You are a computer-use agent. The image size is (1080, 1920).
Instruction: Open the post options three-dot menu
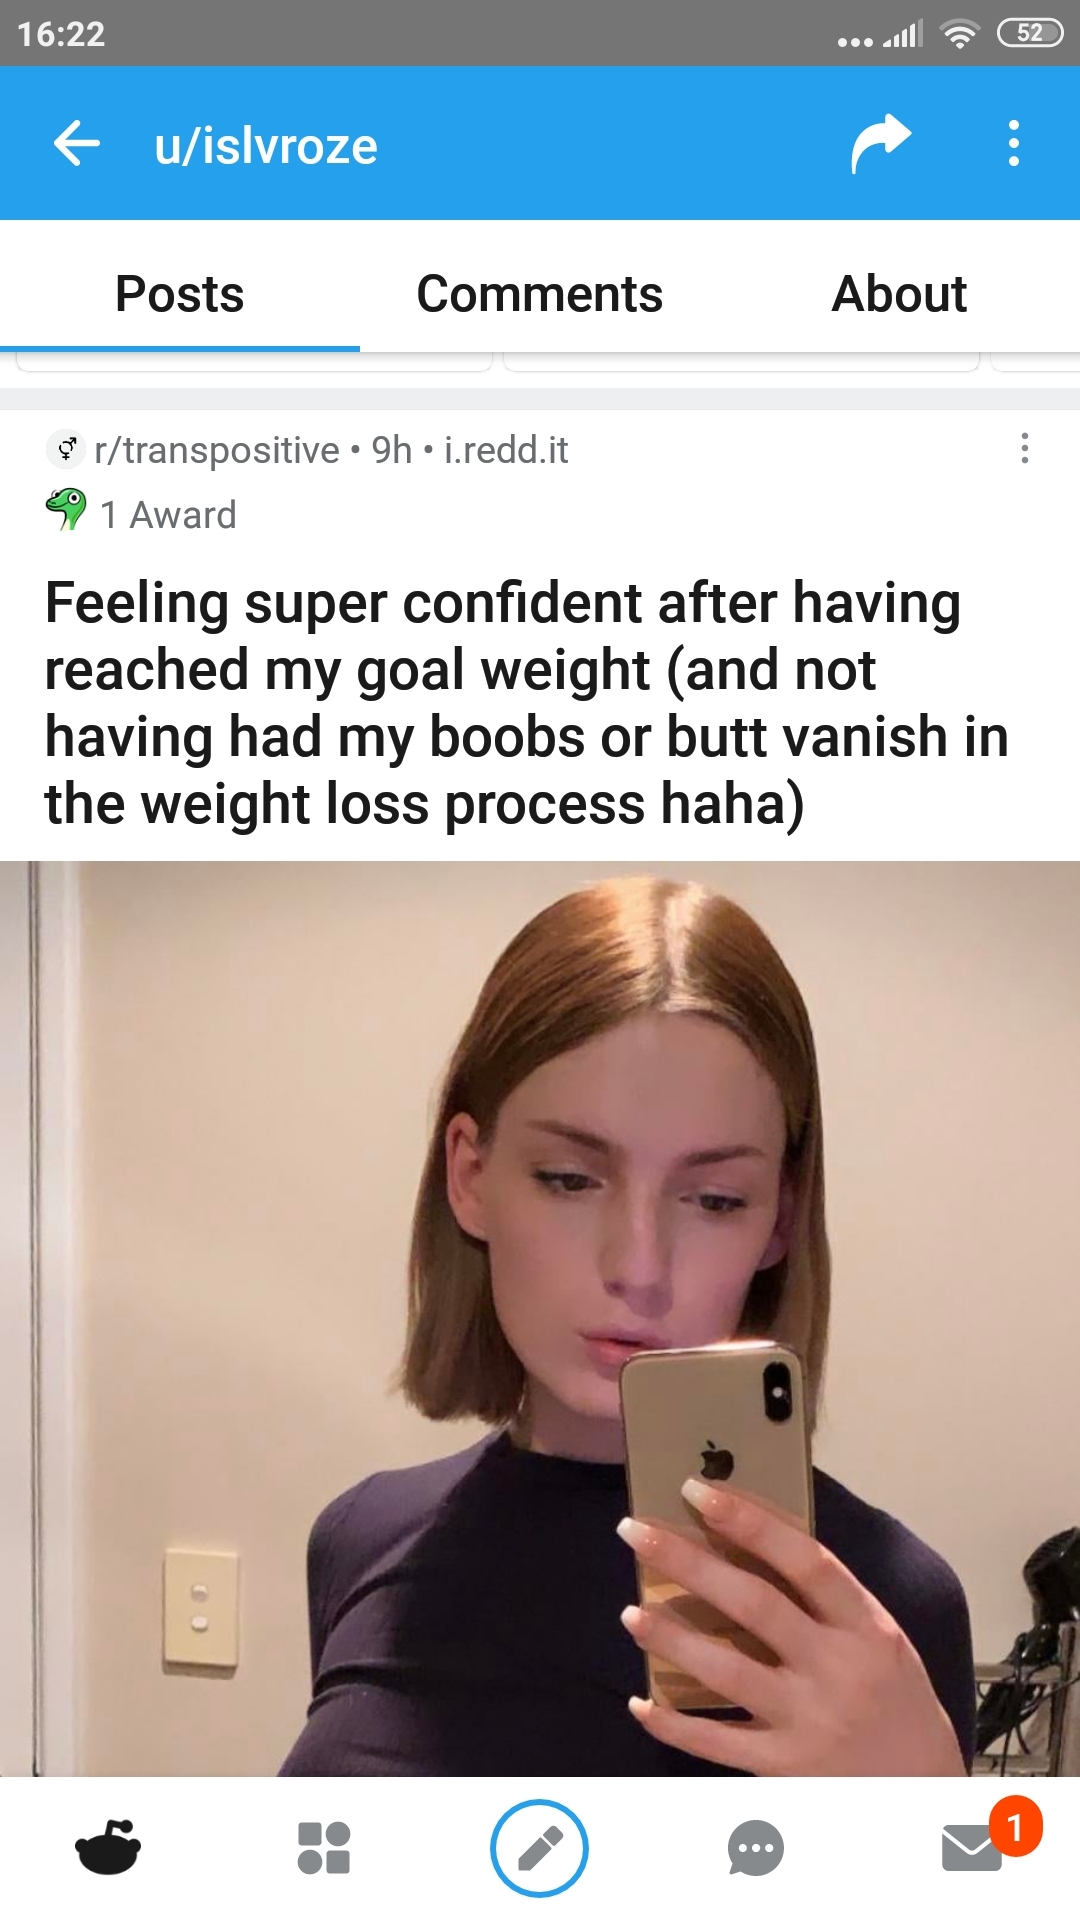click(x=1024, y=448)
